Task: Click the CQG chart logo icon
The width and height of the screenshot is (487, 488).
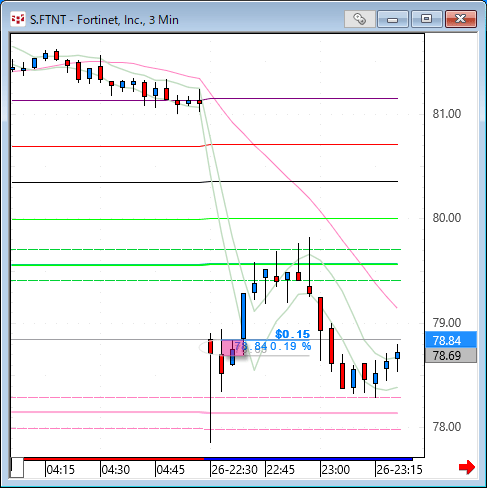Action: click(x=18, y=19)
